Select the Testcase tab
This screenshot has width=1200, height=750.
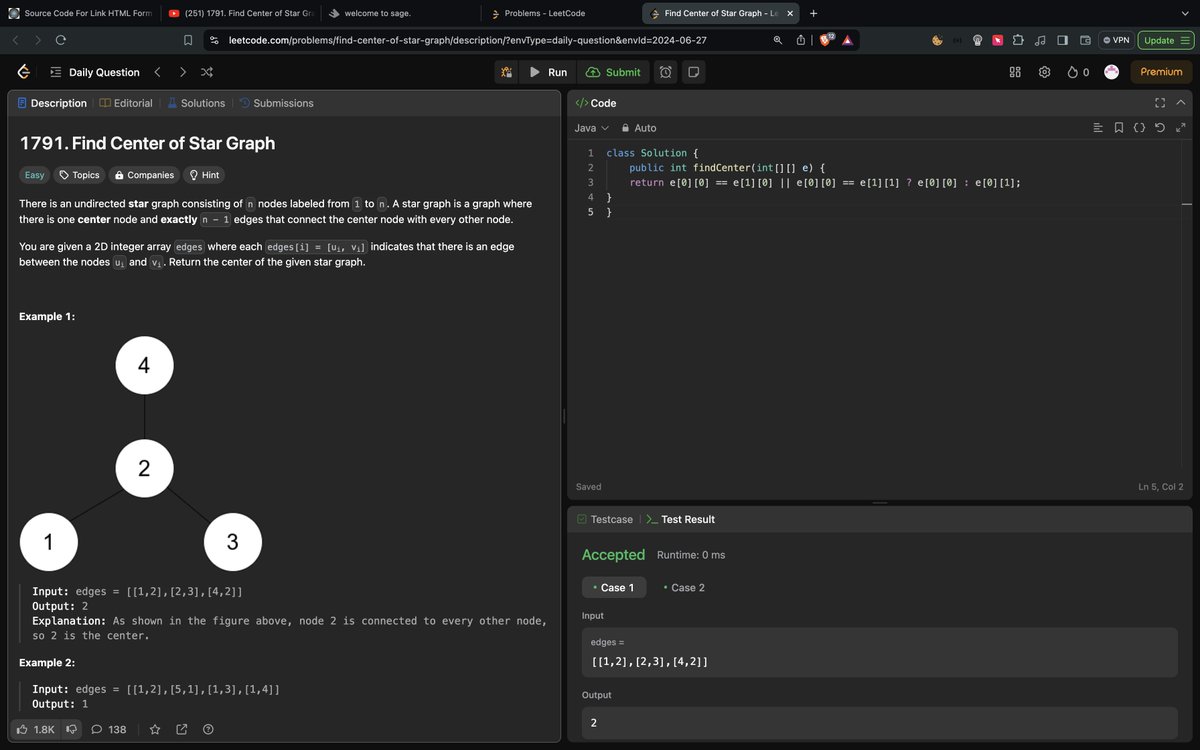click(604, 519)
